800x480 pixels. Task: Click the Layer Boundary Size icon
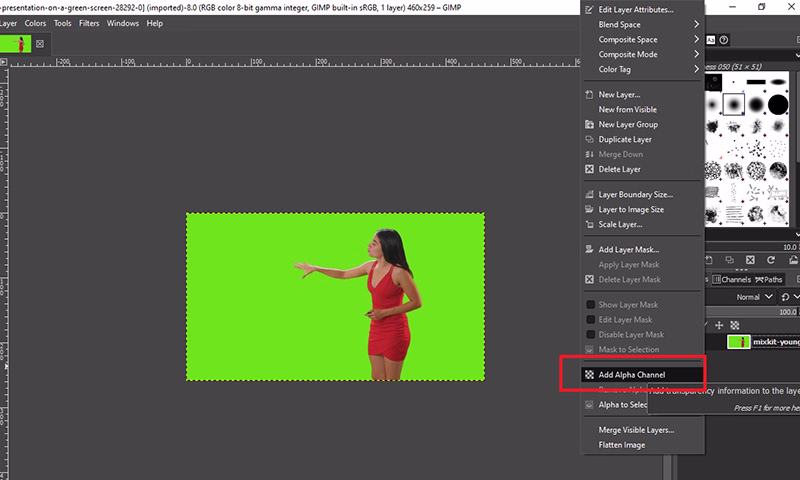click(x=589, y=194)
